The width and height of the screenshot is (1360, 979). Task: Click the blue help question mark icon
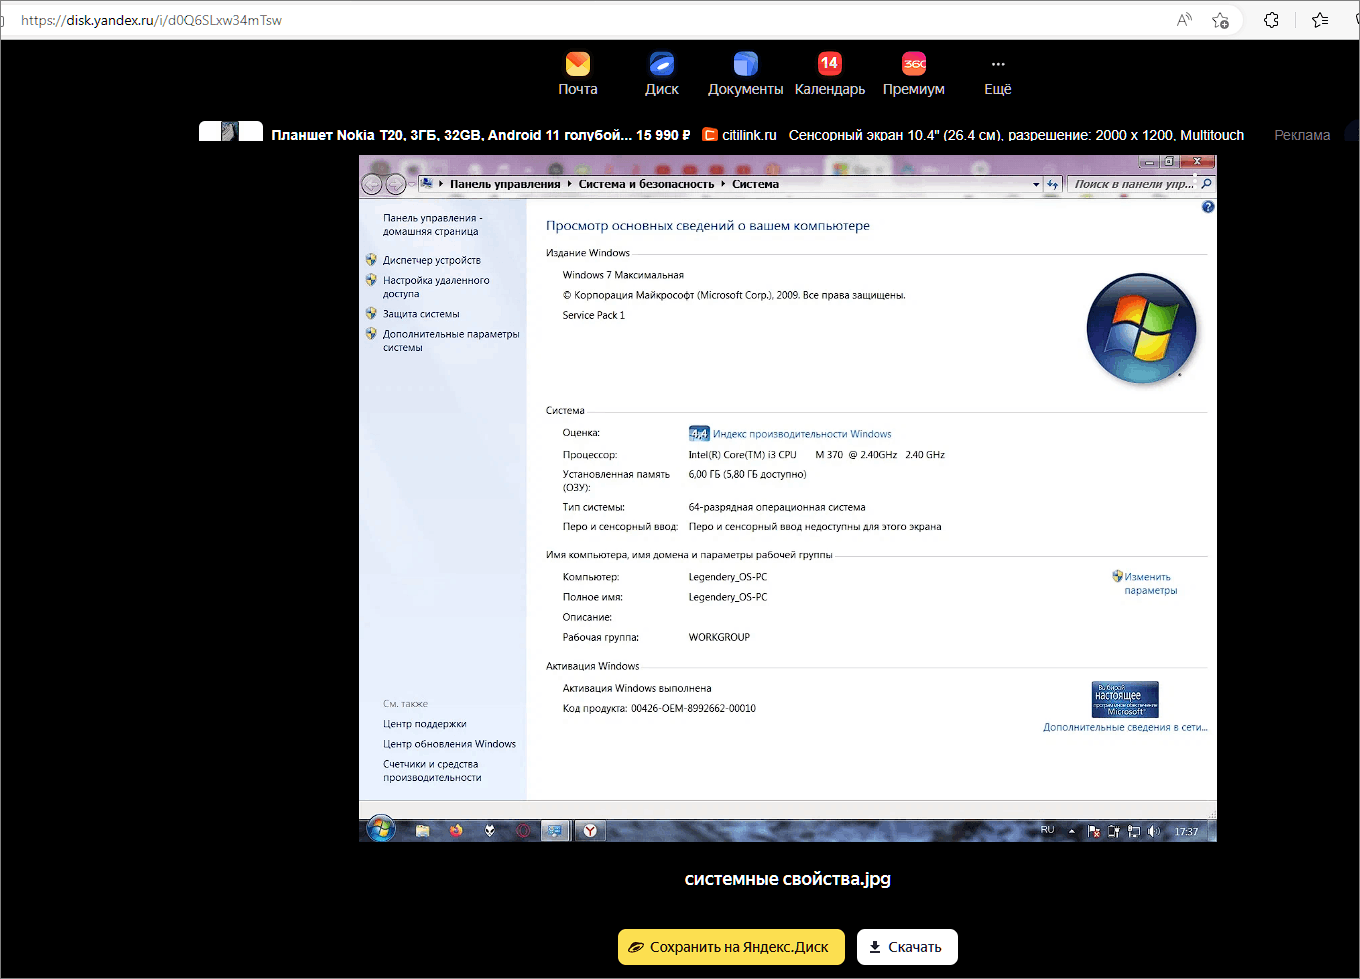point(1207,207)
